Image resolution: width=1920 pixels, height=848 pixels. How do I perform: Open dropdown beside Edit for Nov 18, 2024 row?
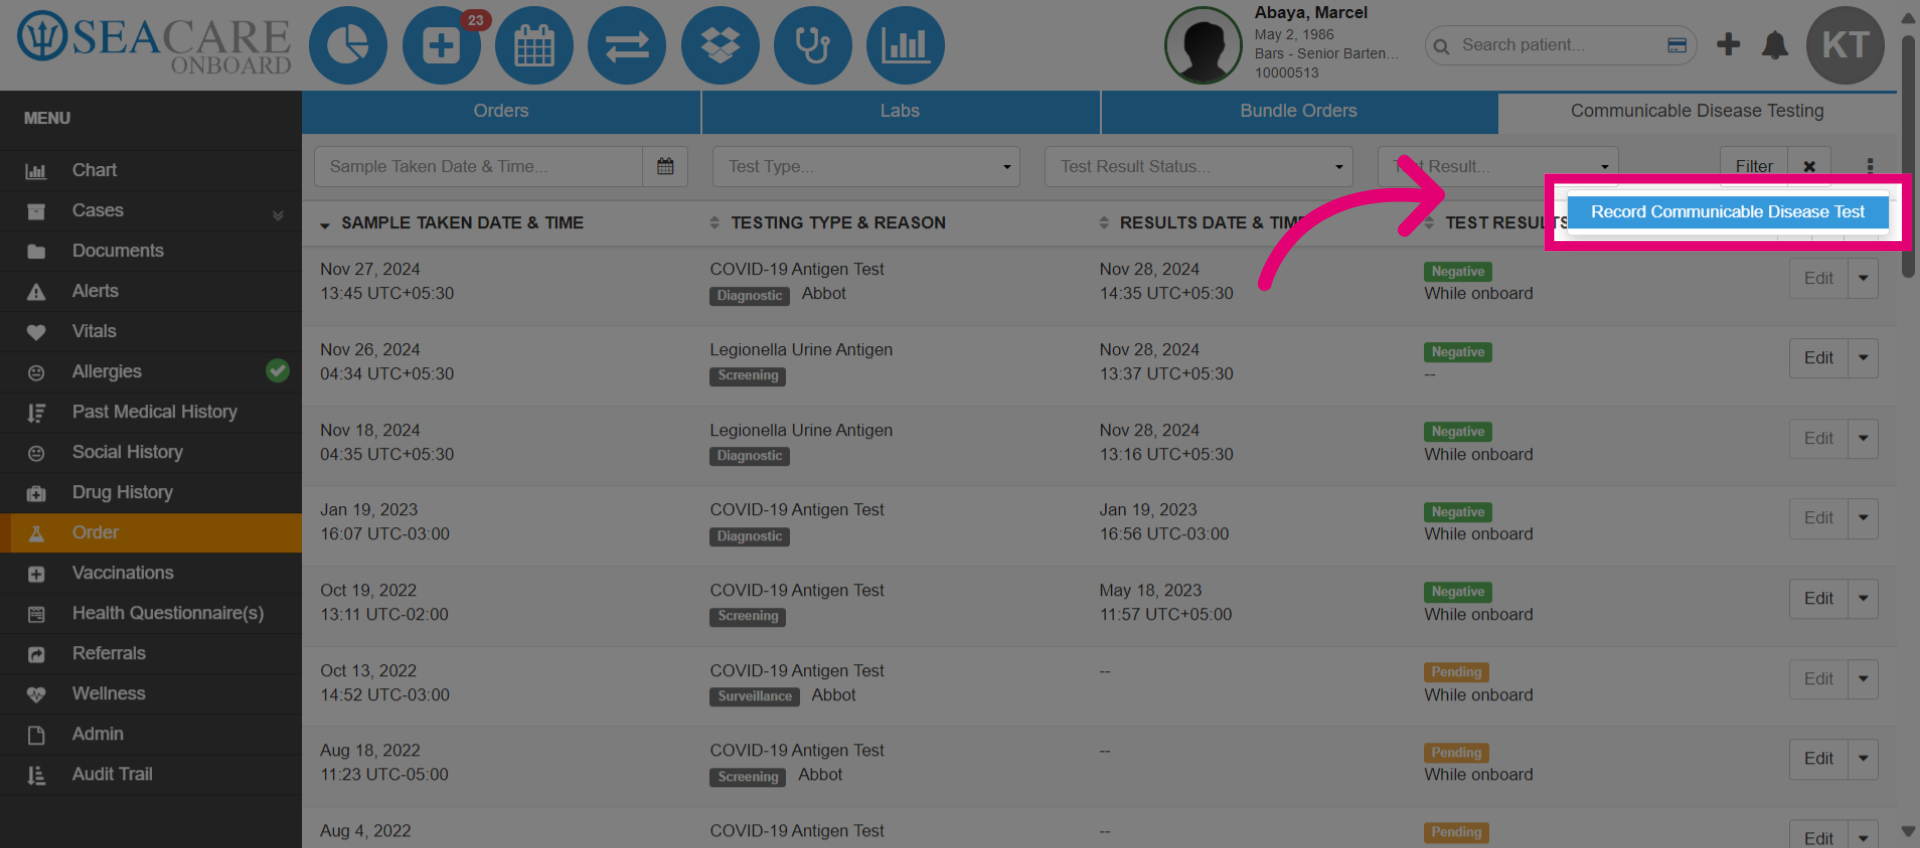pos(1863,438)
